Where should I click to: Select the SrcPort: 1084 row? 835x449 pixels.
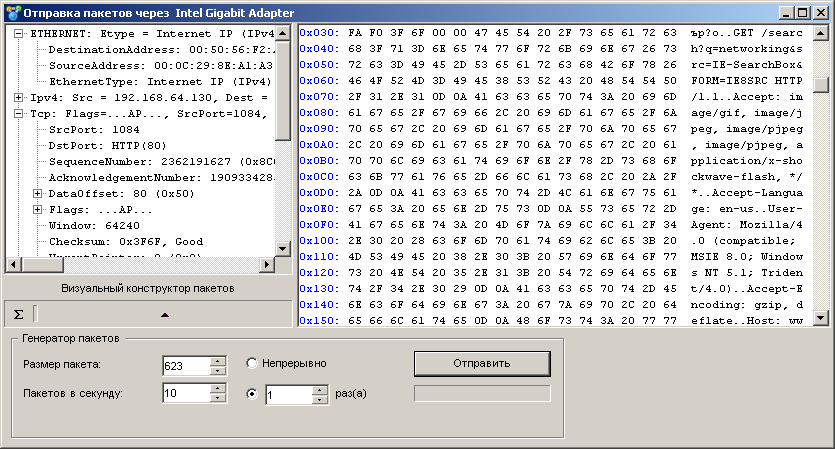[94, 129]
